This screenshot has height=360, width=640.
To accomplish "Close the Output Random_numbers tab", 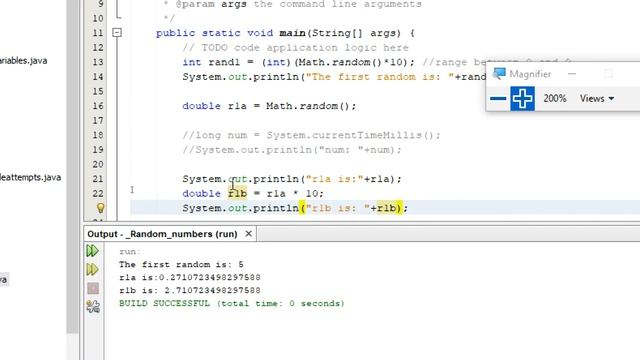I will coord(248,234).
